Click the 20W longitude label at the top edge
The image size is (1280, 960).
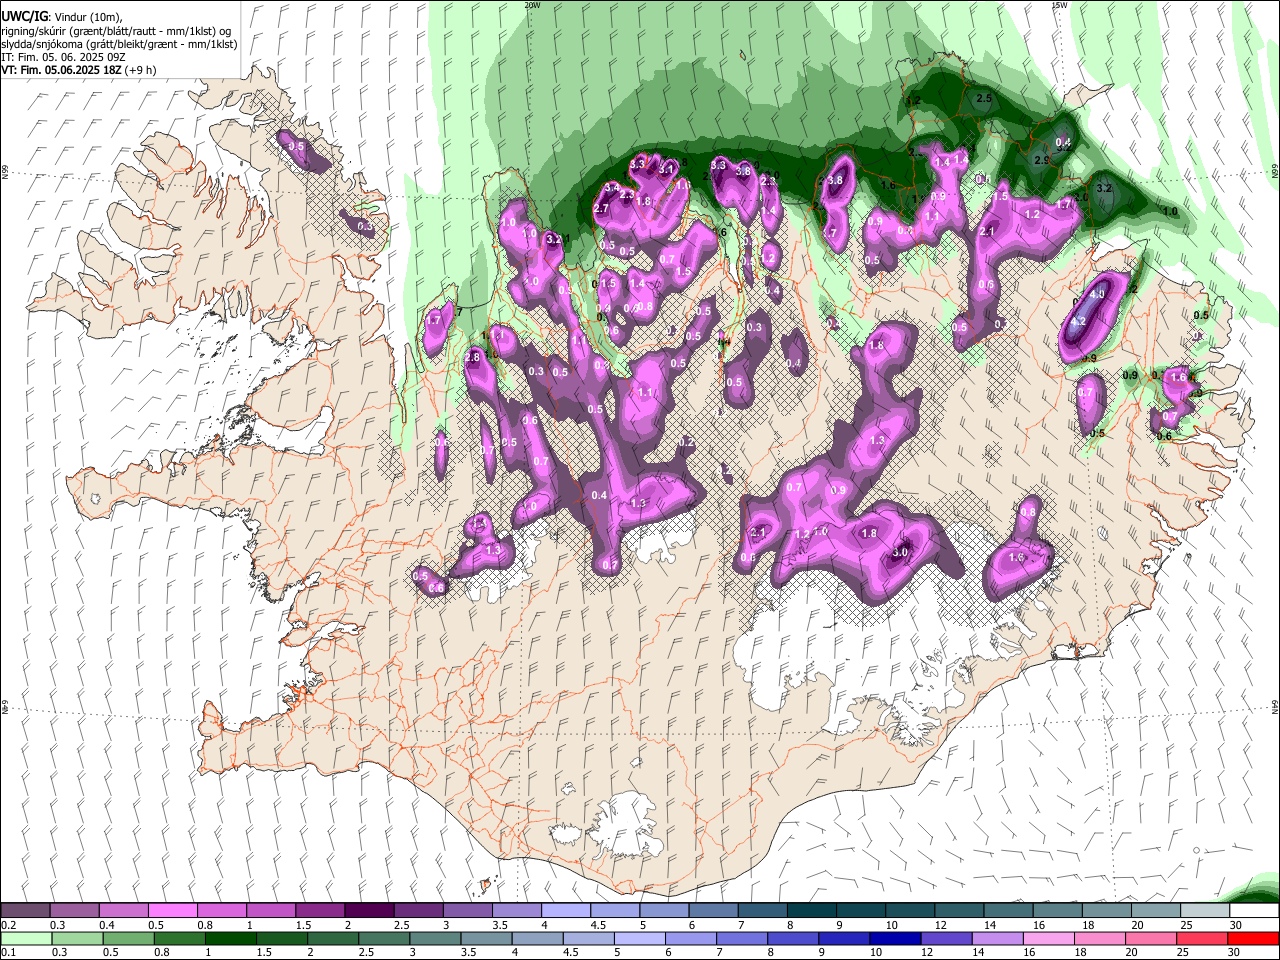pyautogui.click(x=532, y=5)
